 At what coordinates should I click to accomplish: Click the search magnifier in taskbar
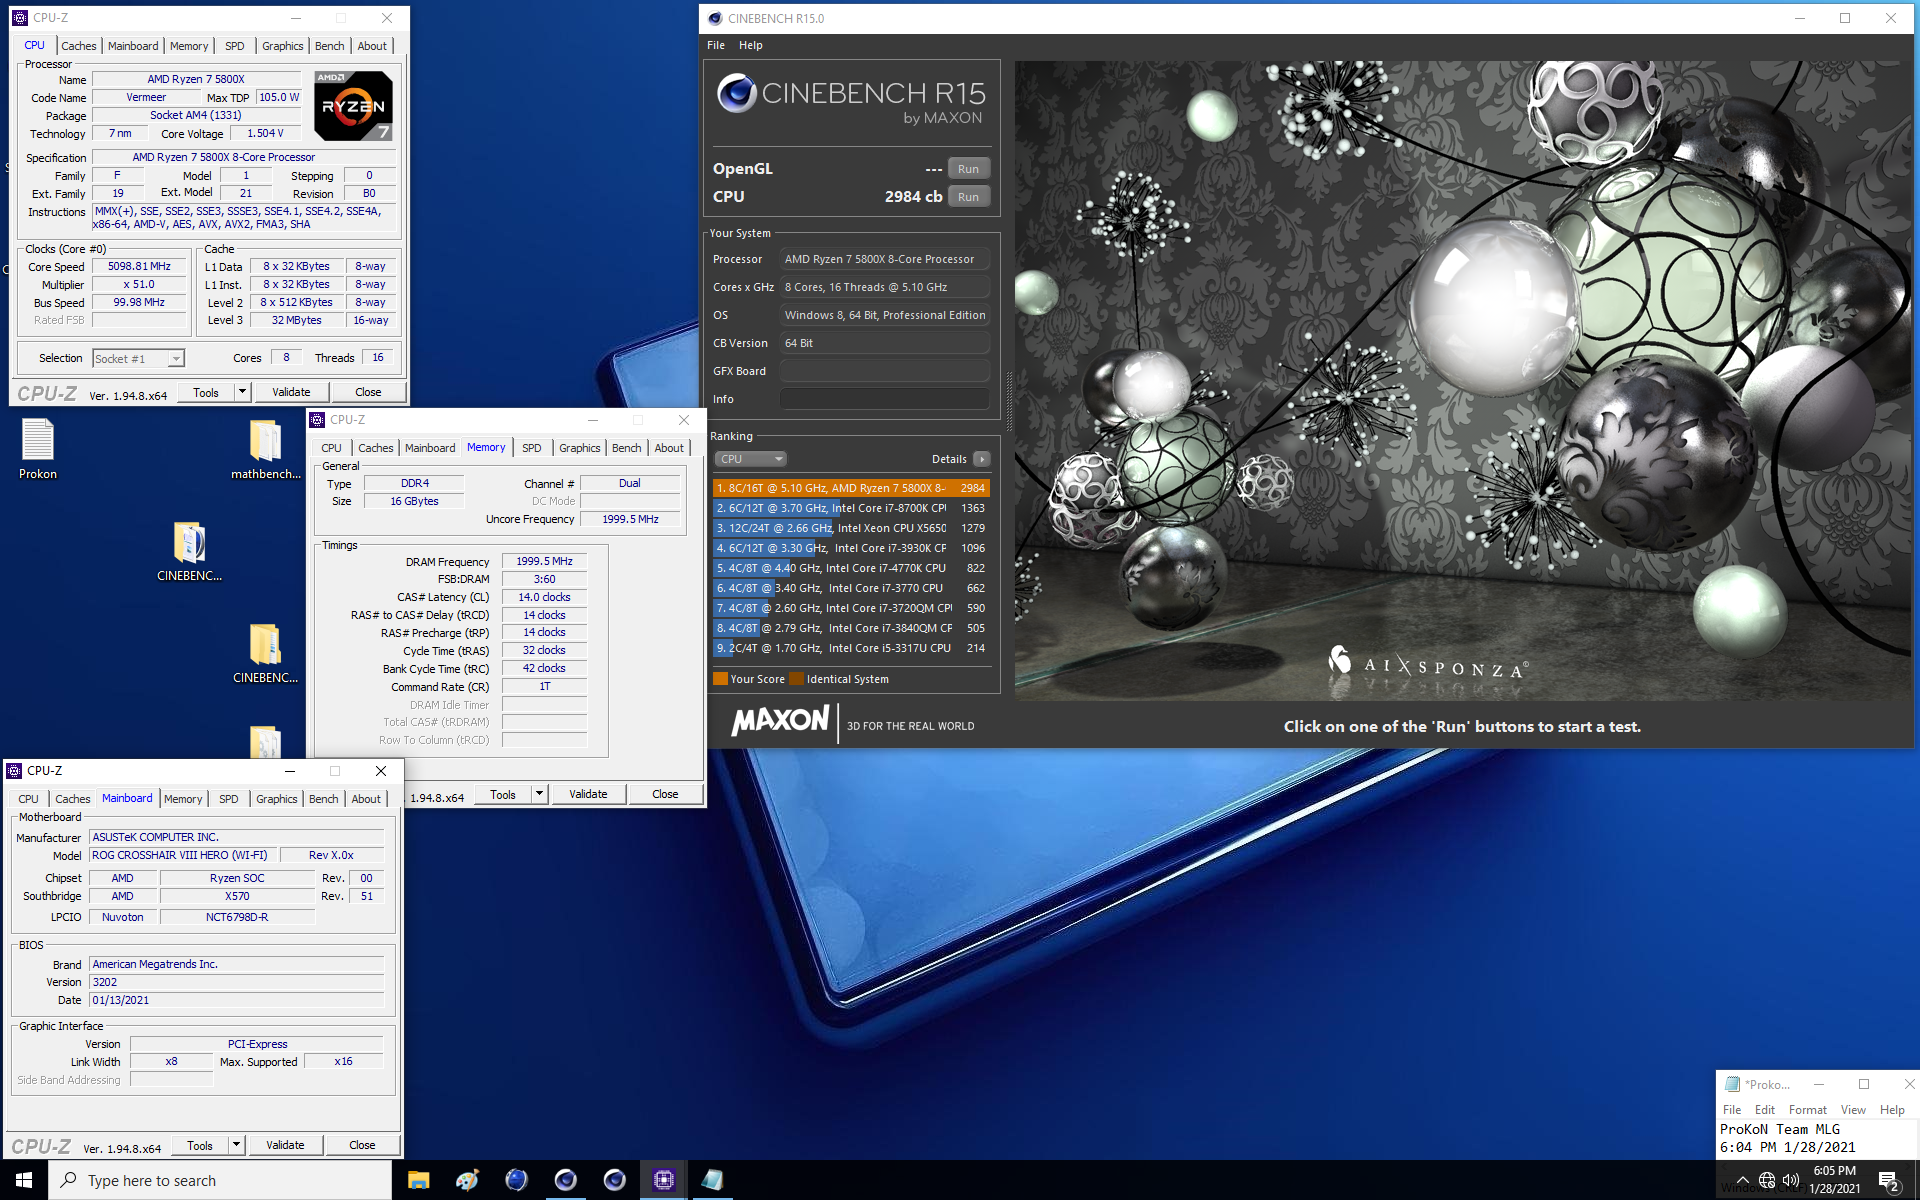click(x=68, y=1180)
